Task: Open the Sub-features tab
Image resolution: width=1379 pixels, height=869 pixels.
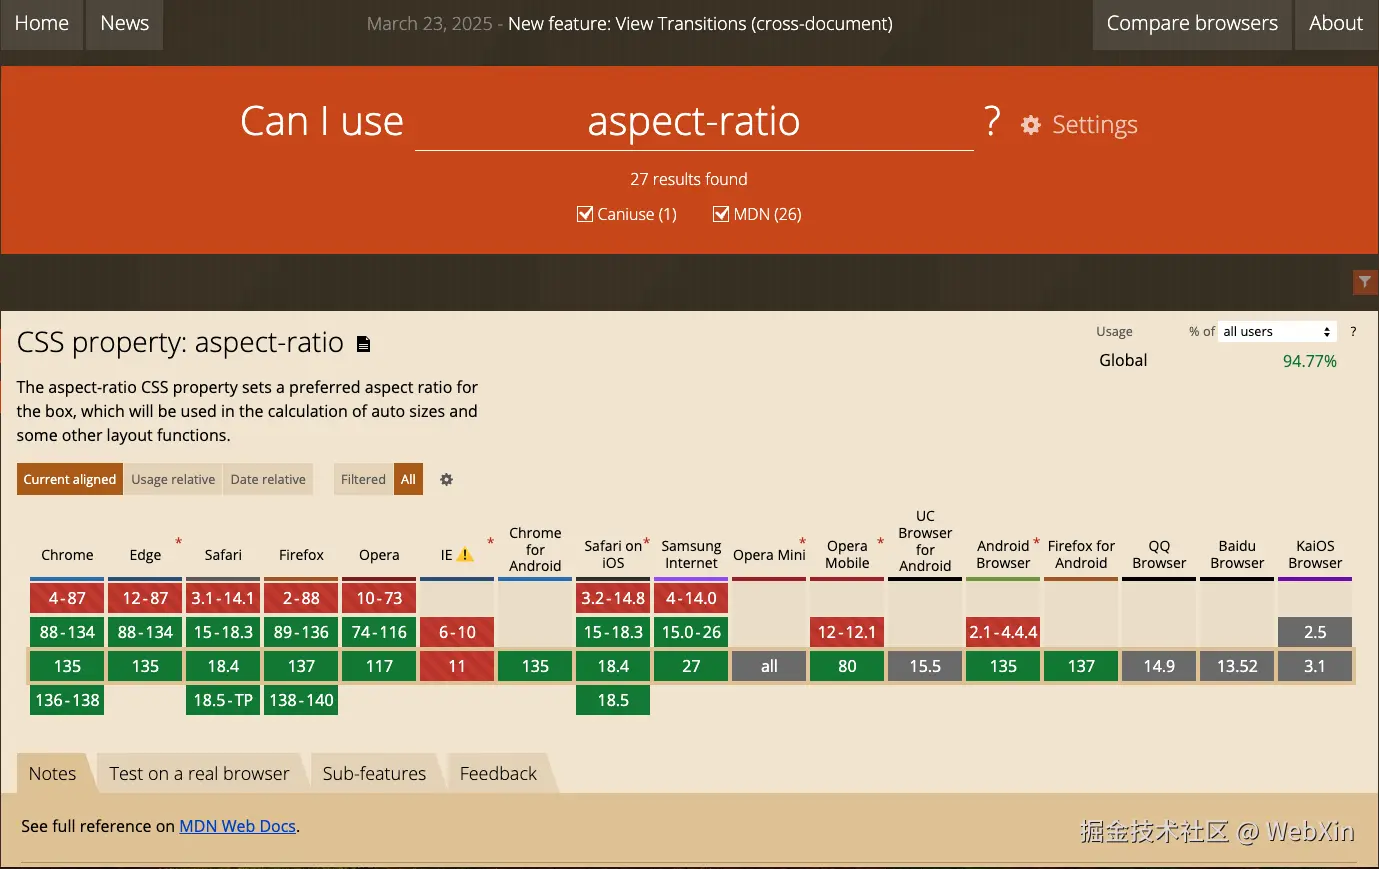Action: pos(374,773)
